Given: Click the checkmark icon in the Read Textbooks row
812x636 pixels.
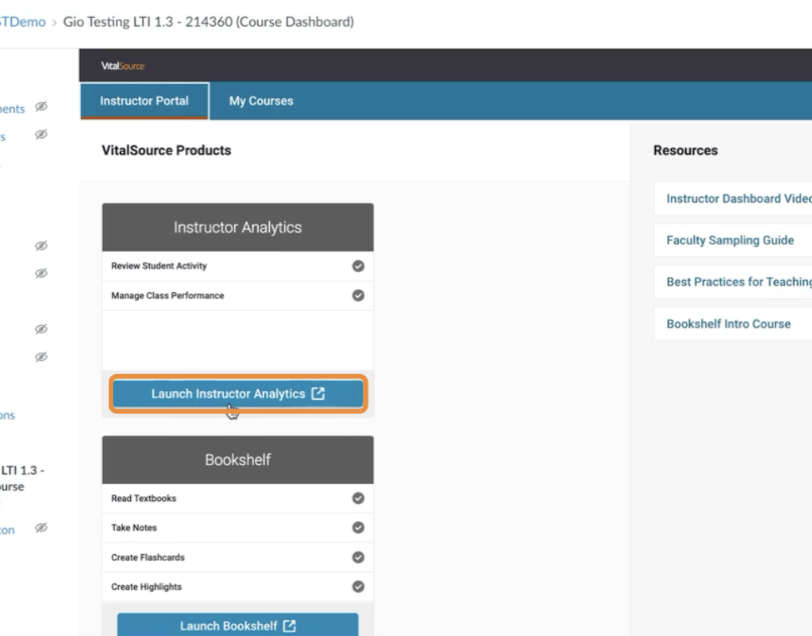Looking at the screenshot, I should point(358,498).
